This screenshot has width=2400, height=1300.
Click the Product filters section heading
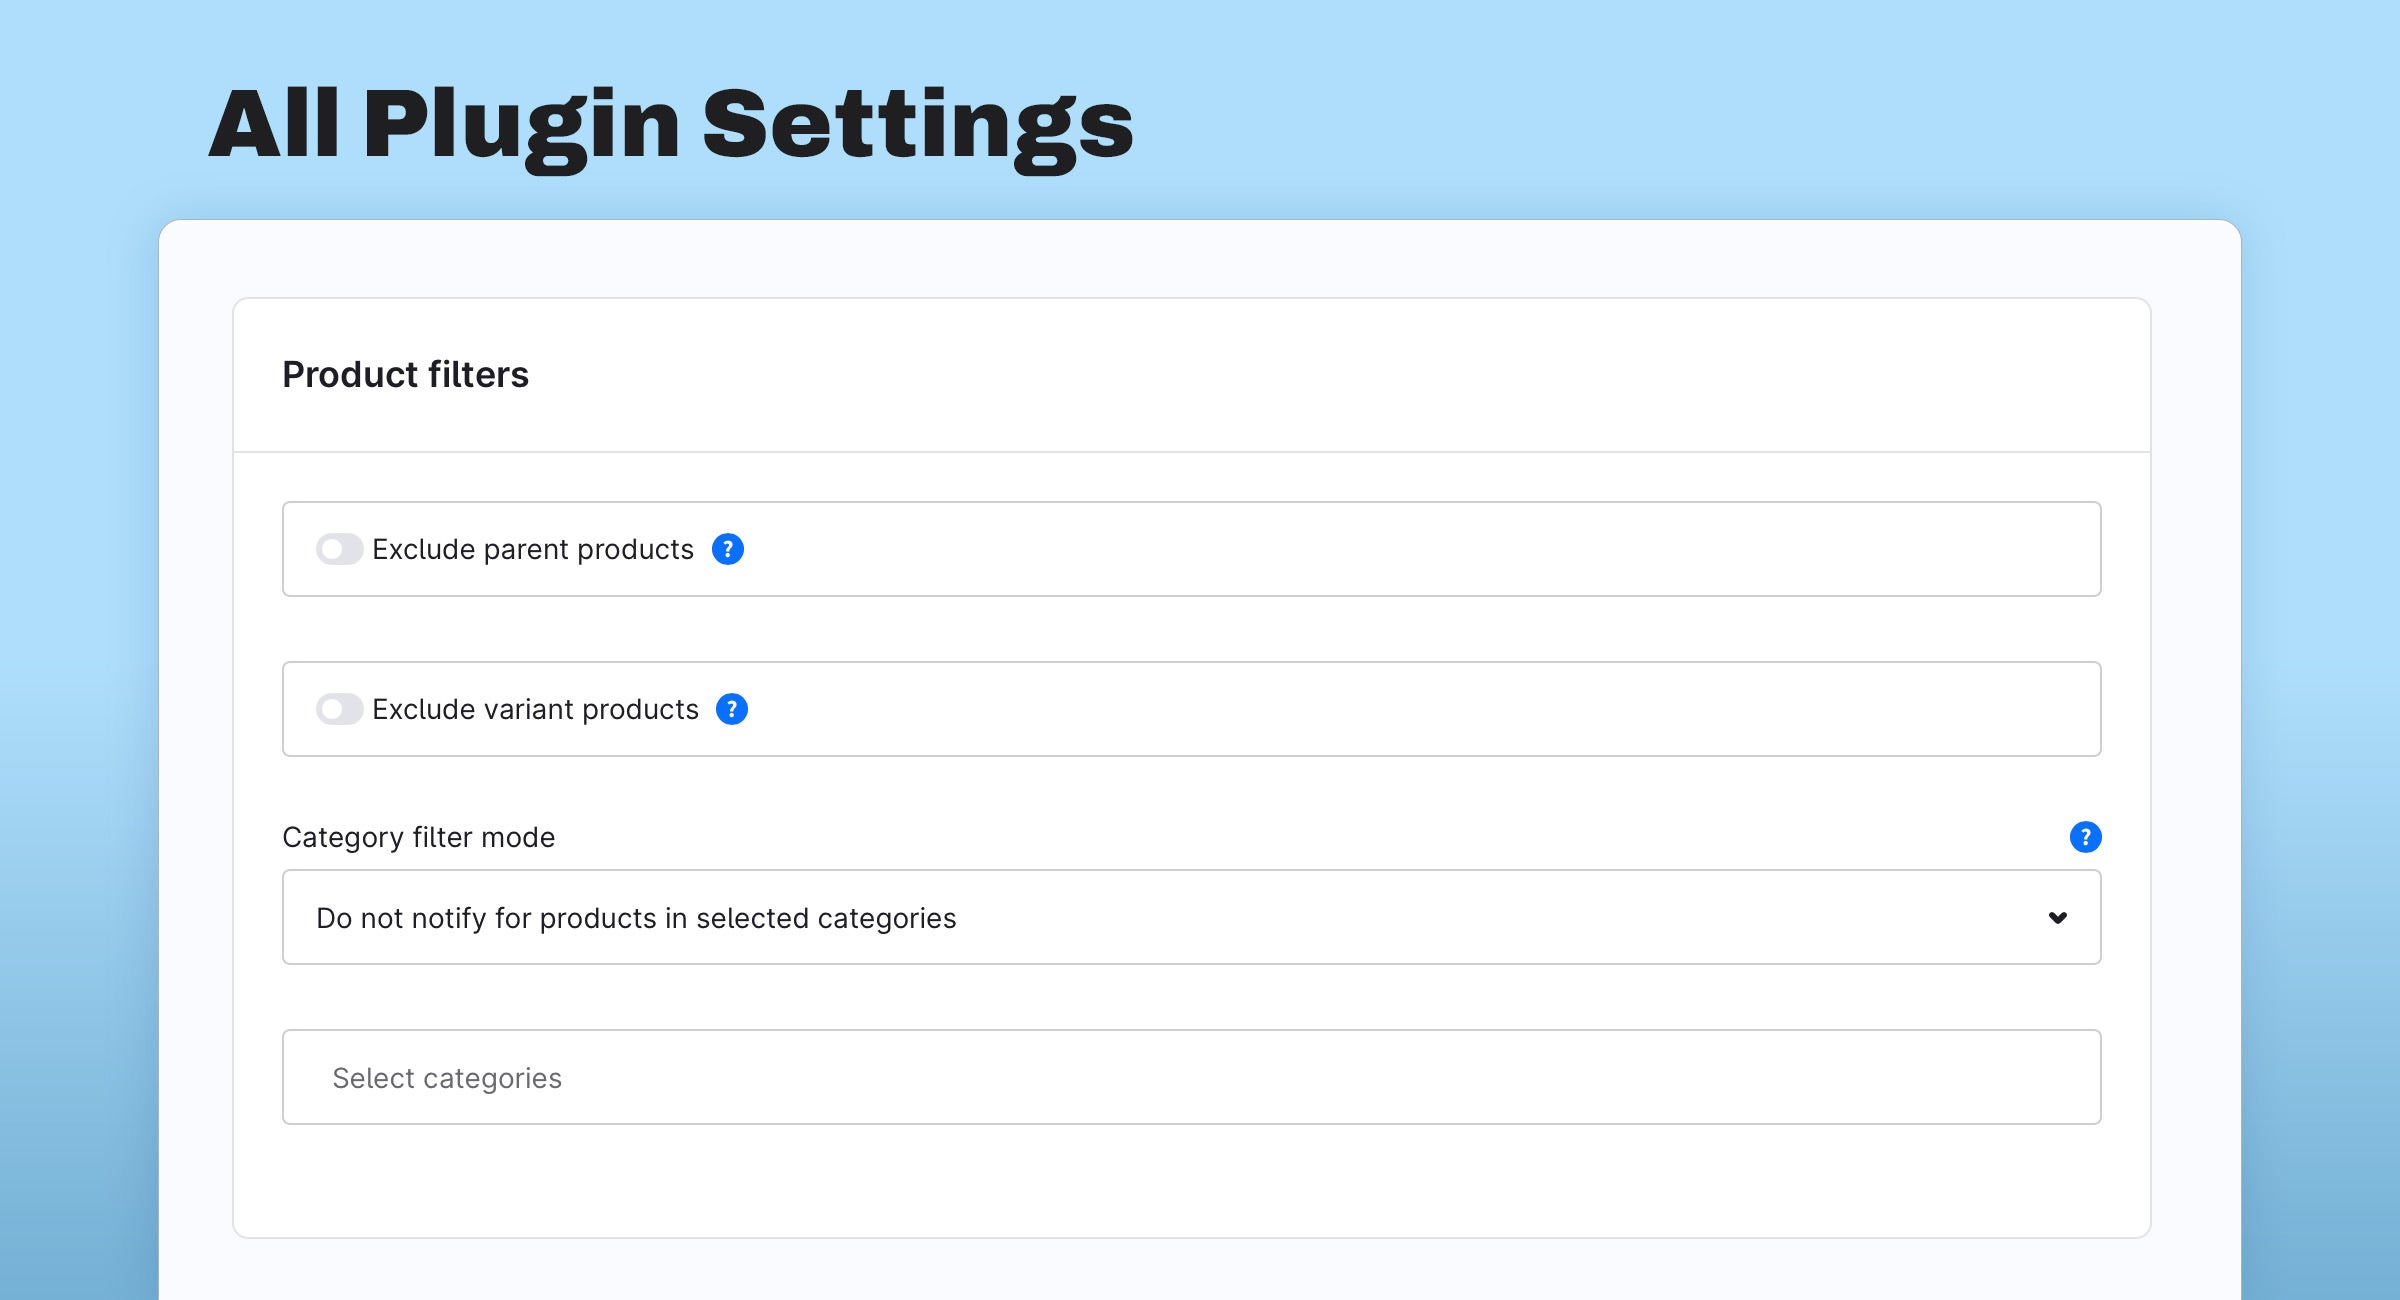pos(405,375)
